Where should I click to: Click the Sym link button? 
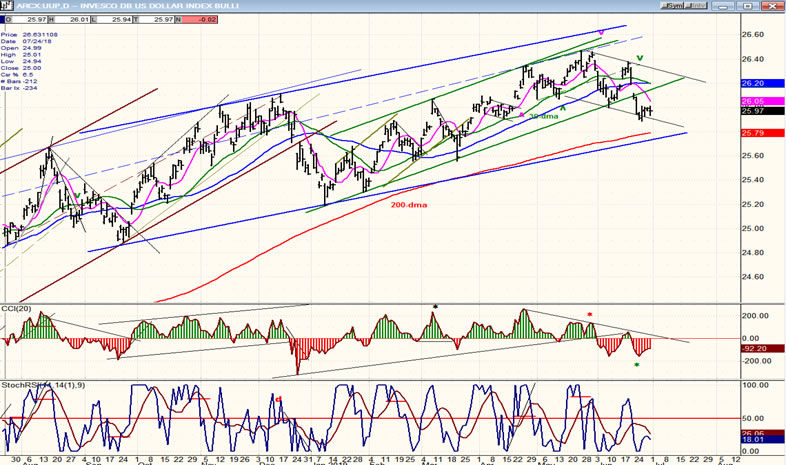point(678,6)
